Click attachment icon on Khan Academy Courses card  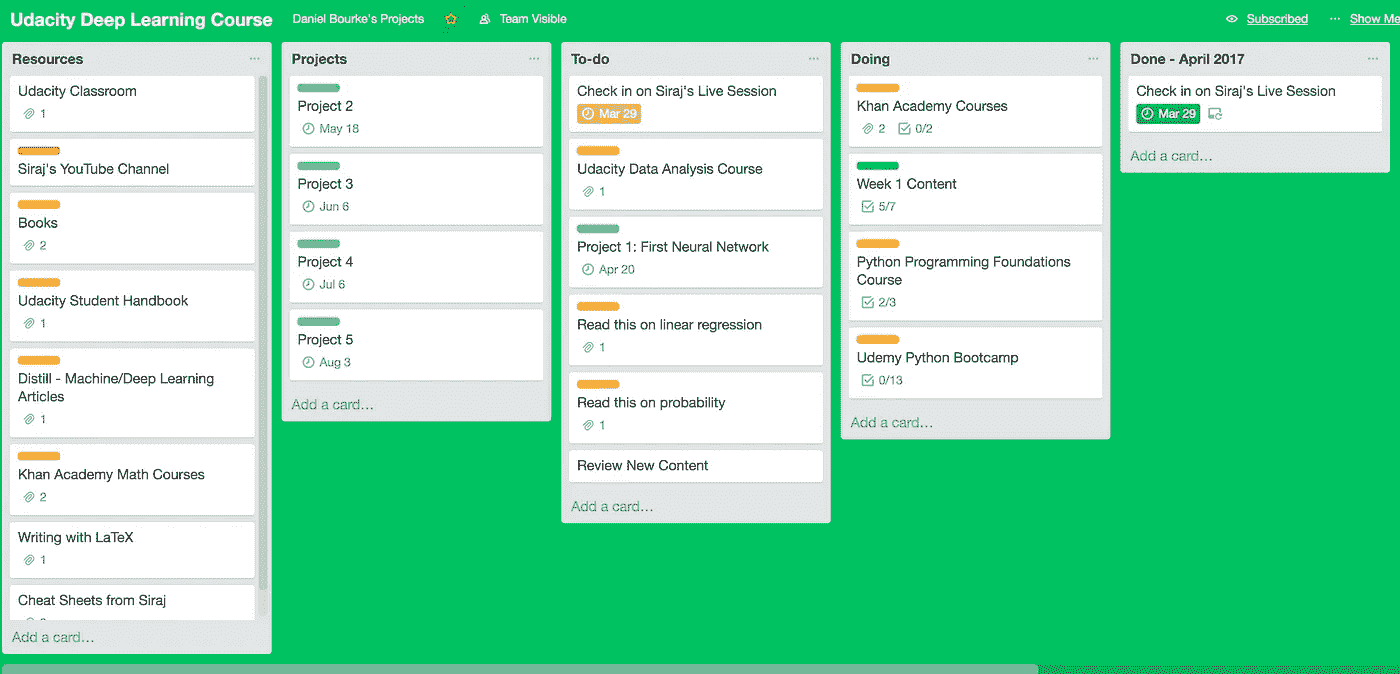pos(868,129)
